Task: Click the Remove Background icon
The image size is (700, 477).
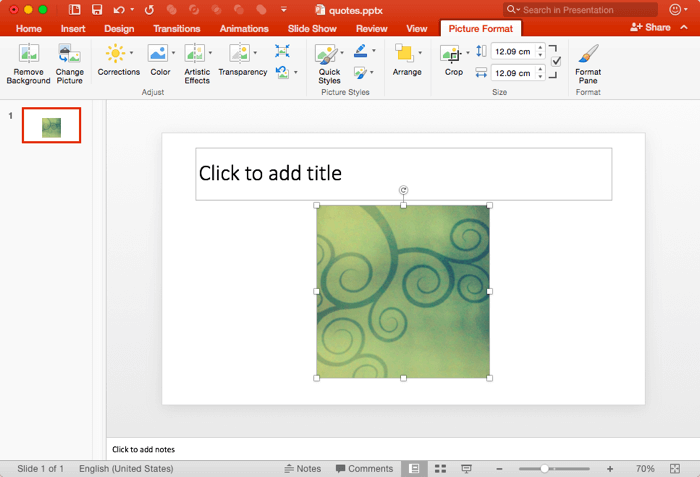Action: pyautogui.click(x=29, y=53)
